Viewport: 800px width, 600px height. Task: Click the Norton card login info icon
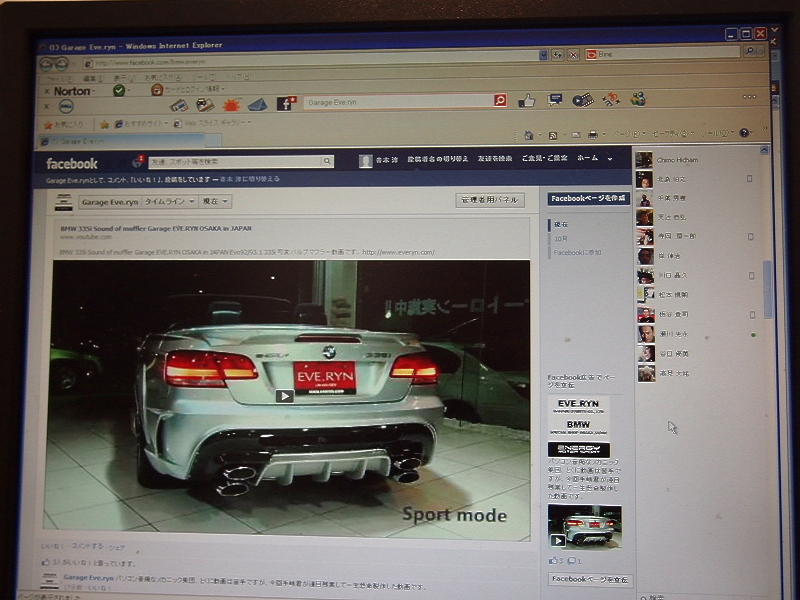click(x=157, y=90)
